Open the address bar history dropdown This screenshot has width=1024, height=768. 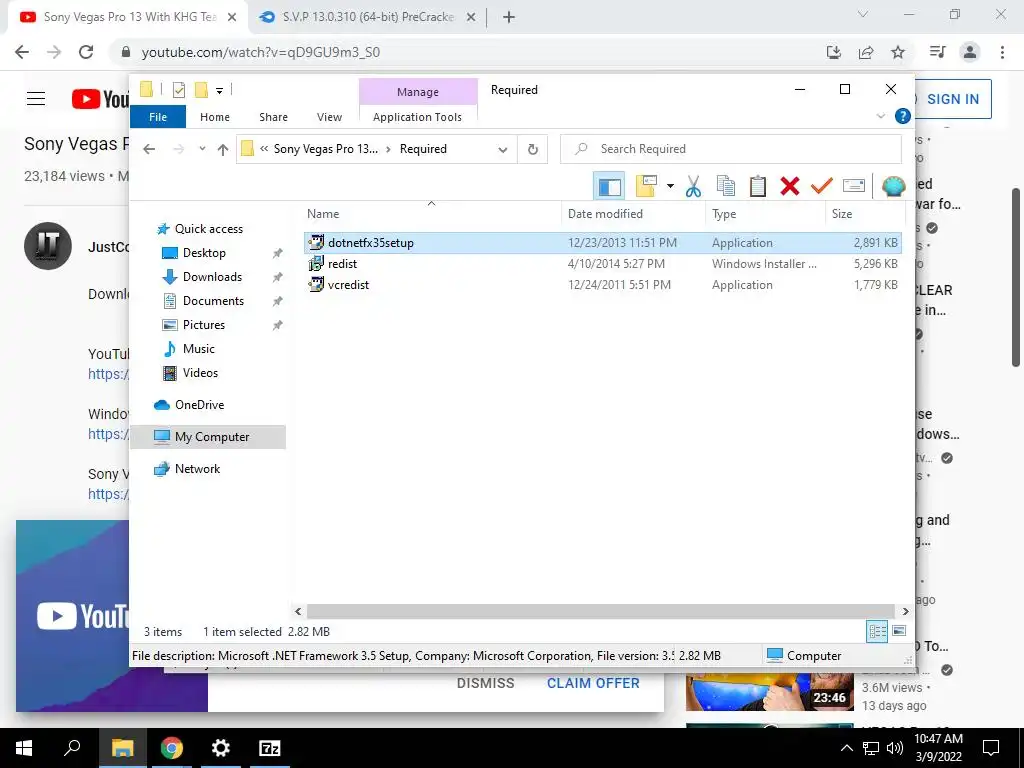(x=503, y=149)
